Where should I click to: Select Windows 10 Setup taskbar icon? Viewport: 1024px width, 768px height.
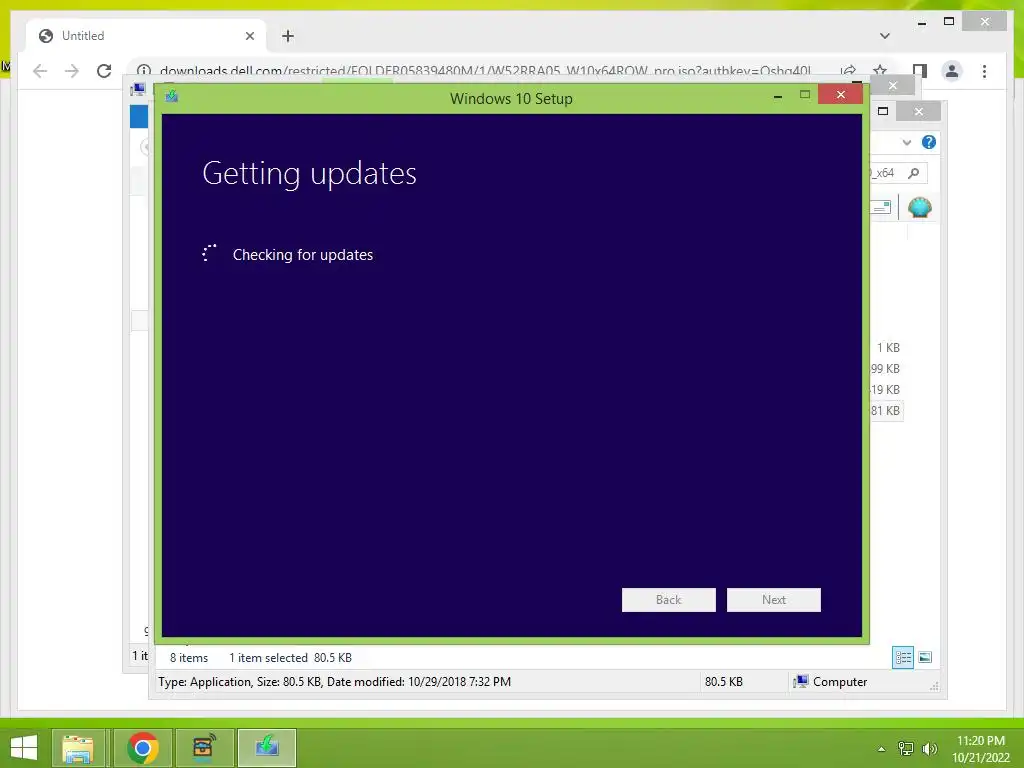click(267, 748)
